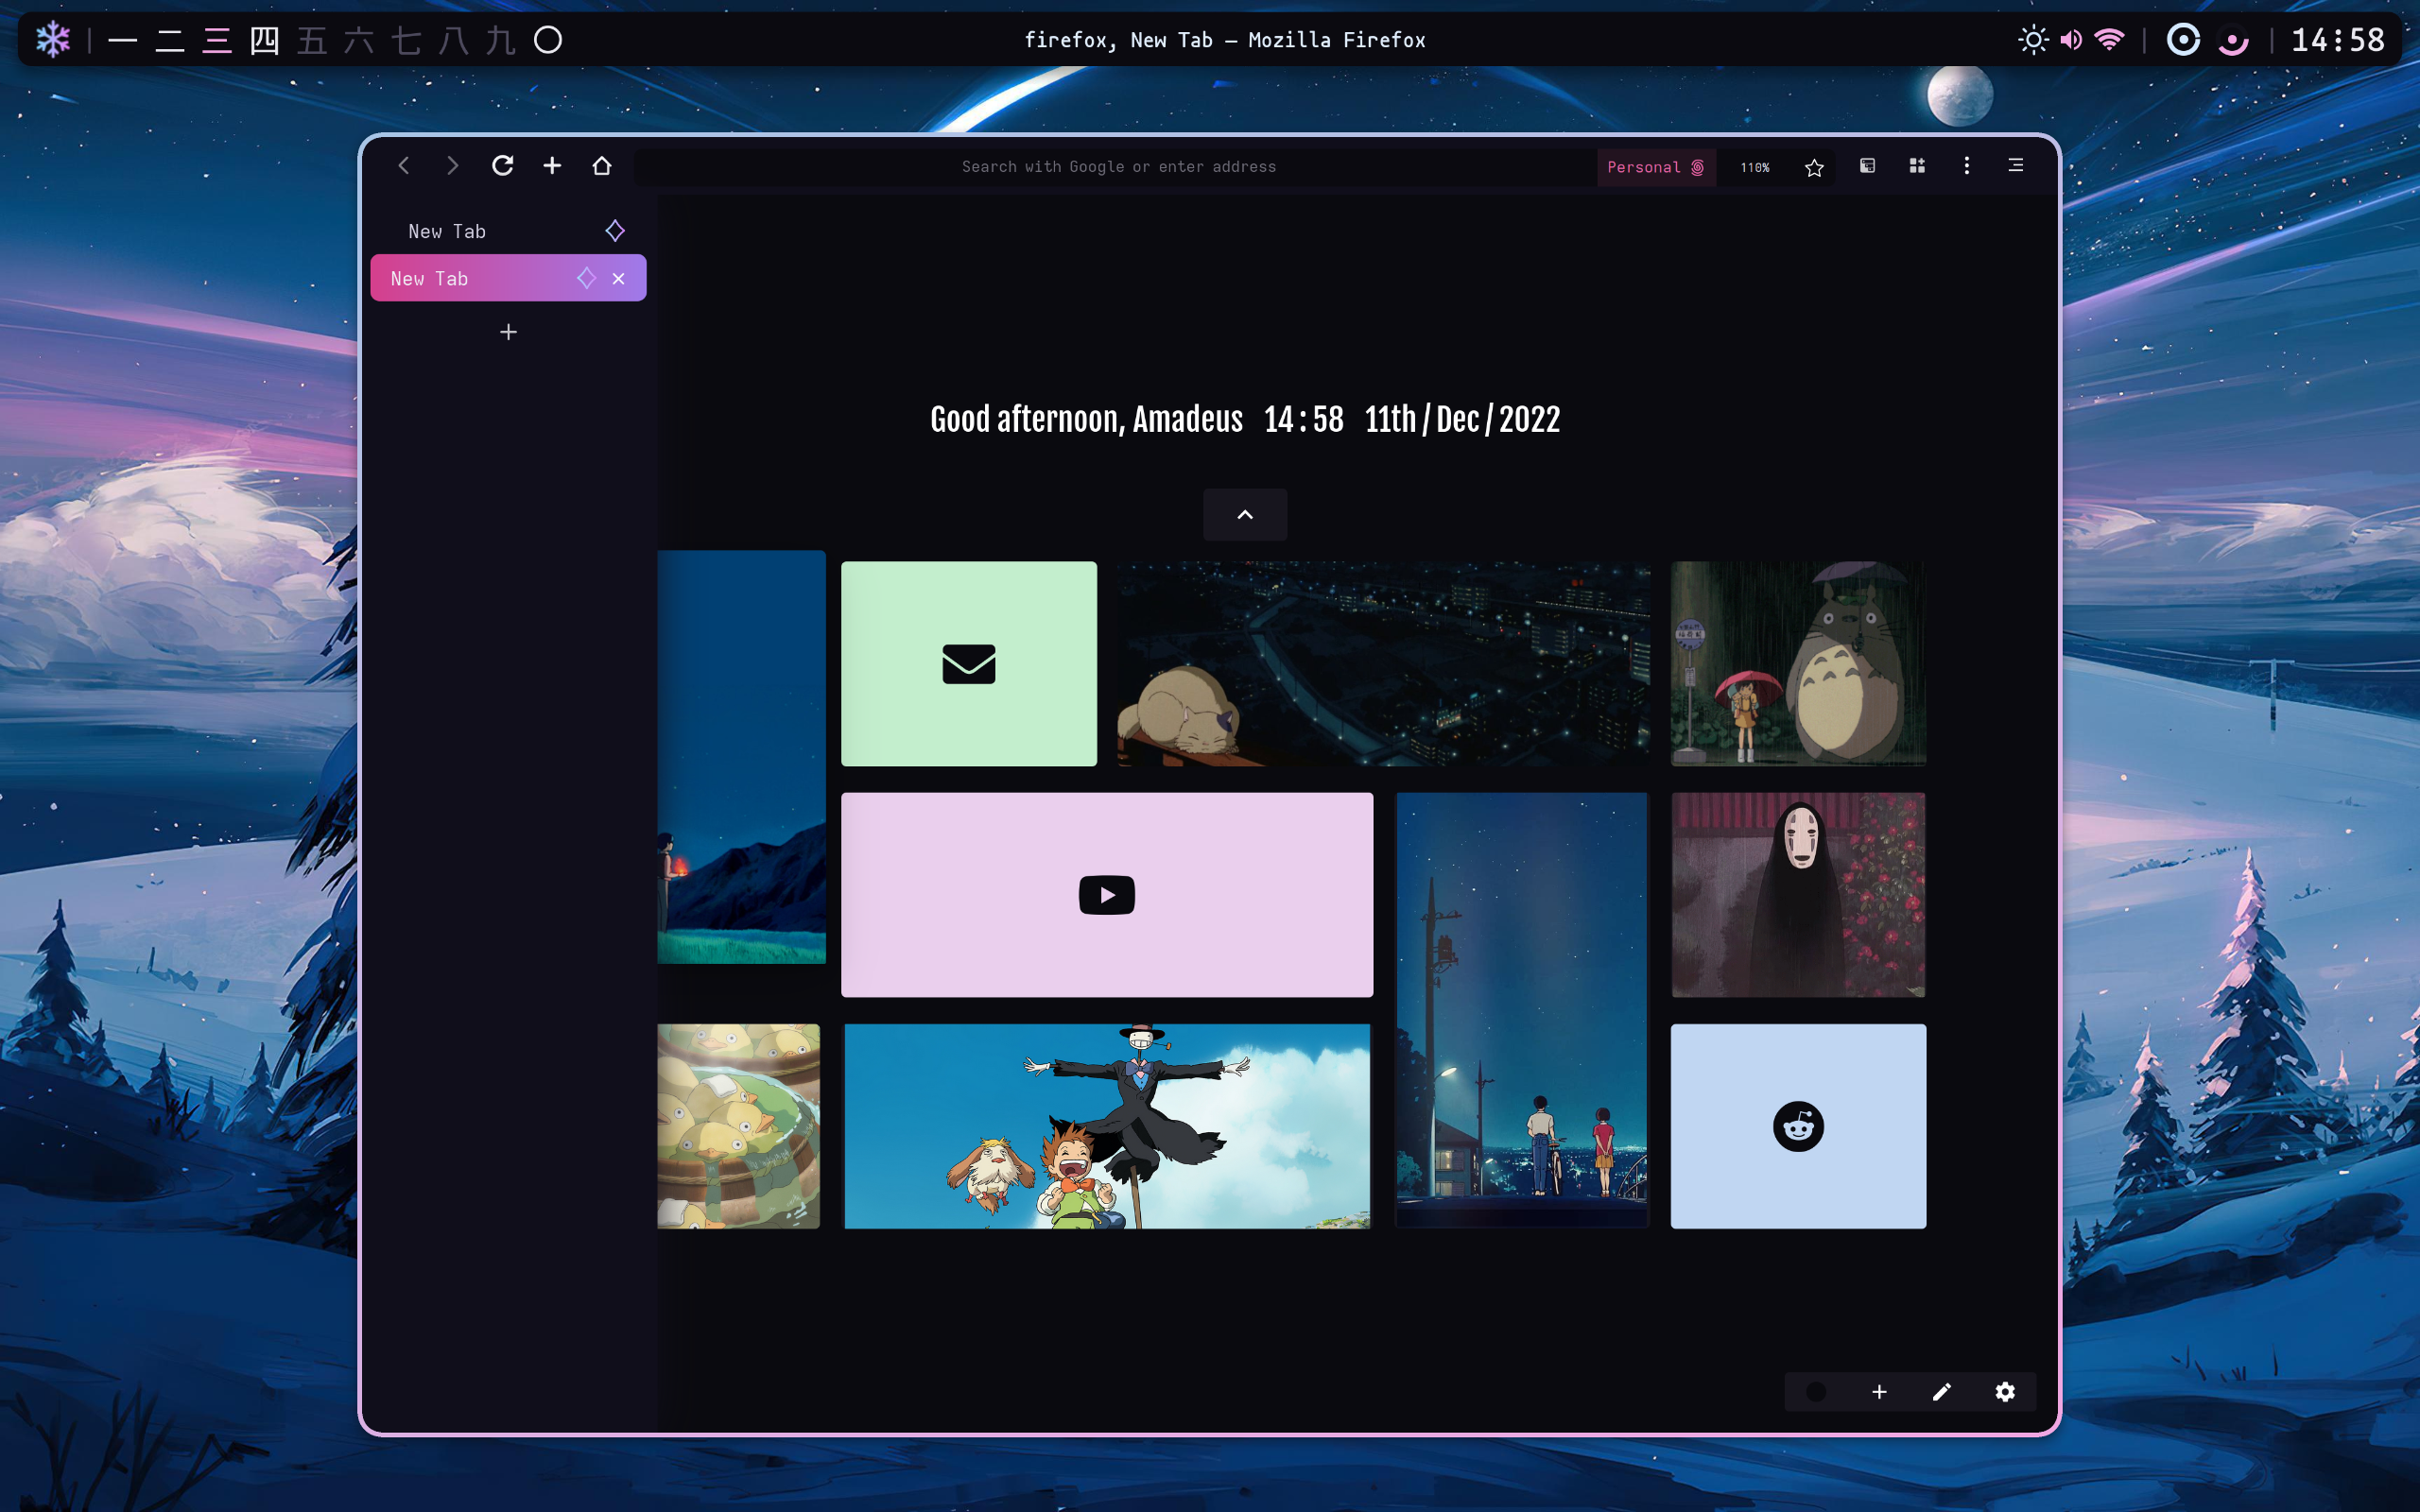
Task: Open the mail tile on start page
Action: 968,664
